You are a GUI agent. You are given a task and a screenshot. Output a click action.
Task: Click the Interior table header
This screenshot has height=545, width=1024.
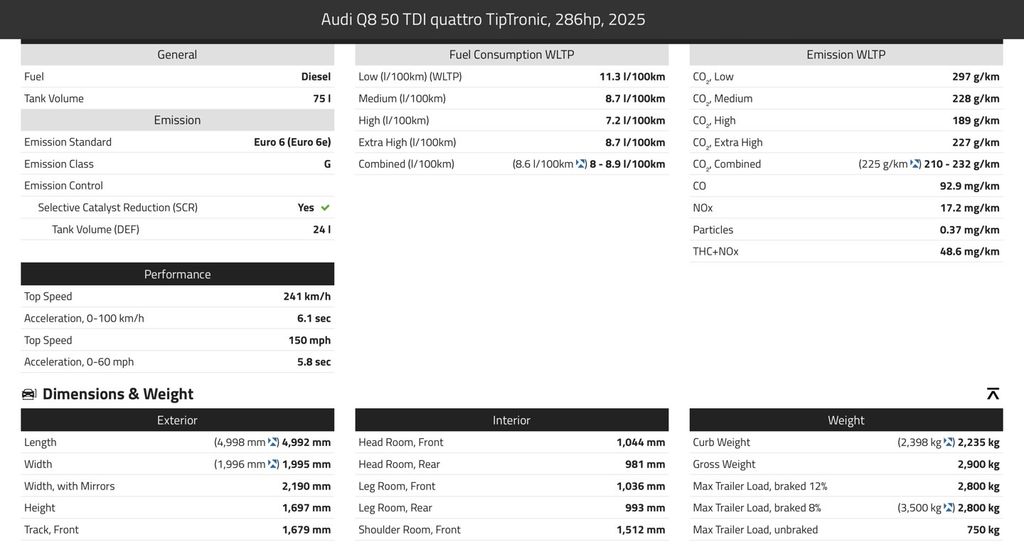tap(511, 420)
